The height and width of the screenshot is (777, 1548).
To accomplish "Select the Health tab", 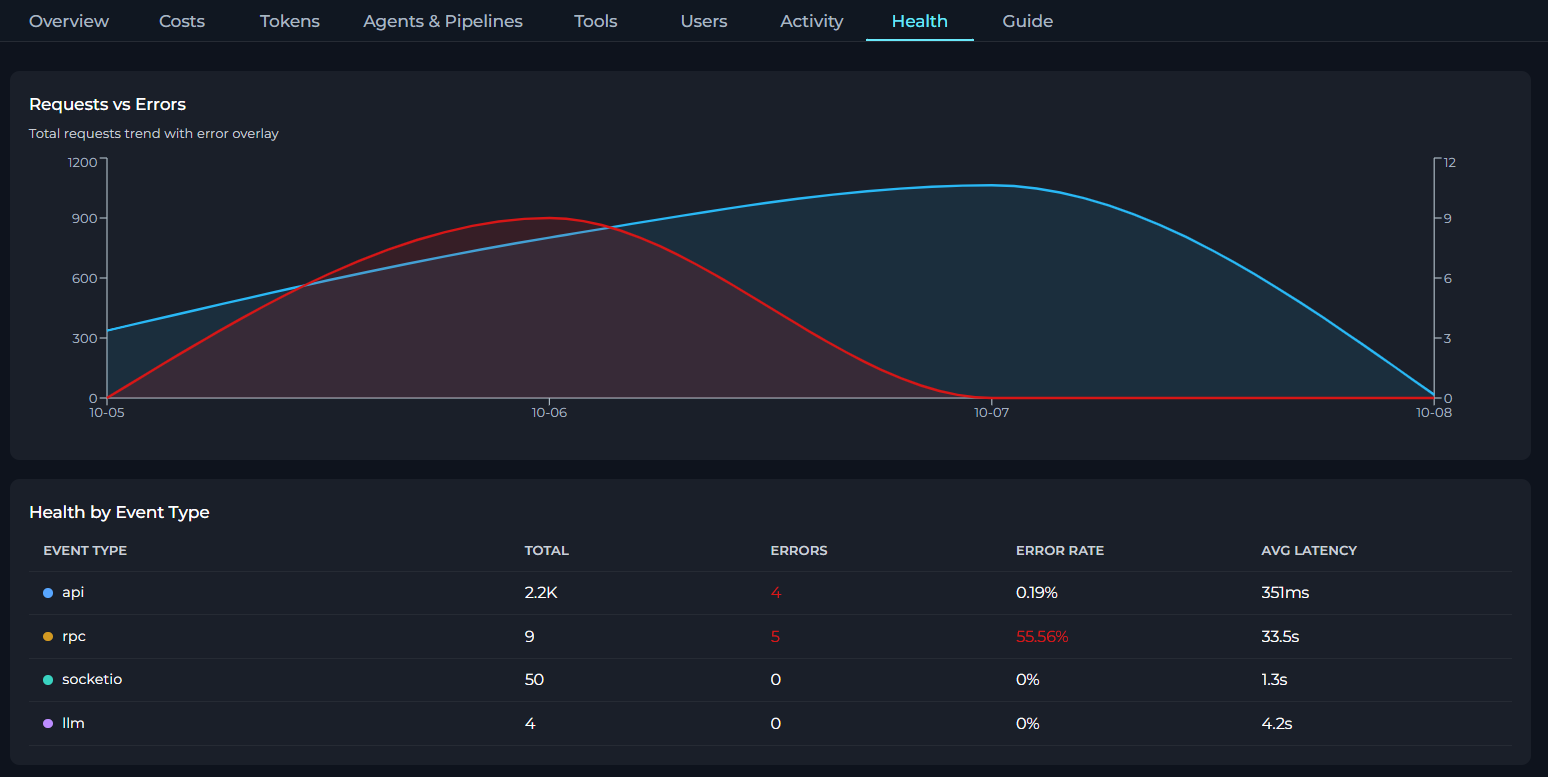I will (920, 21).
